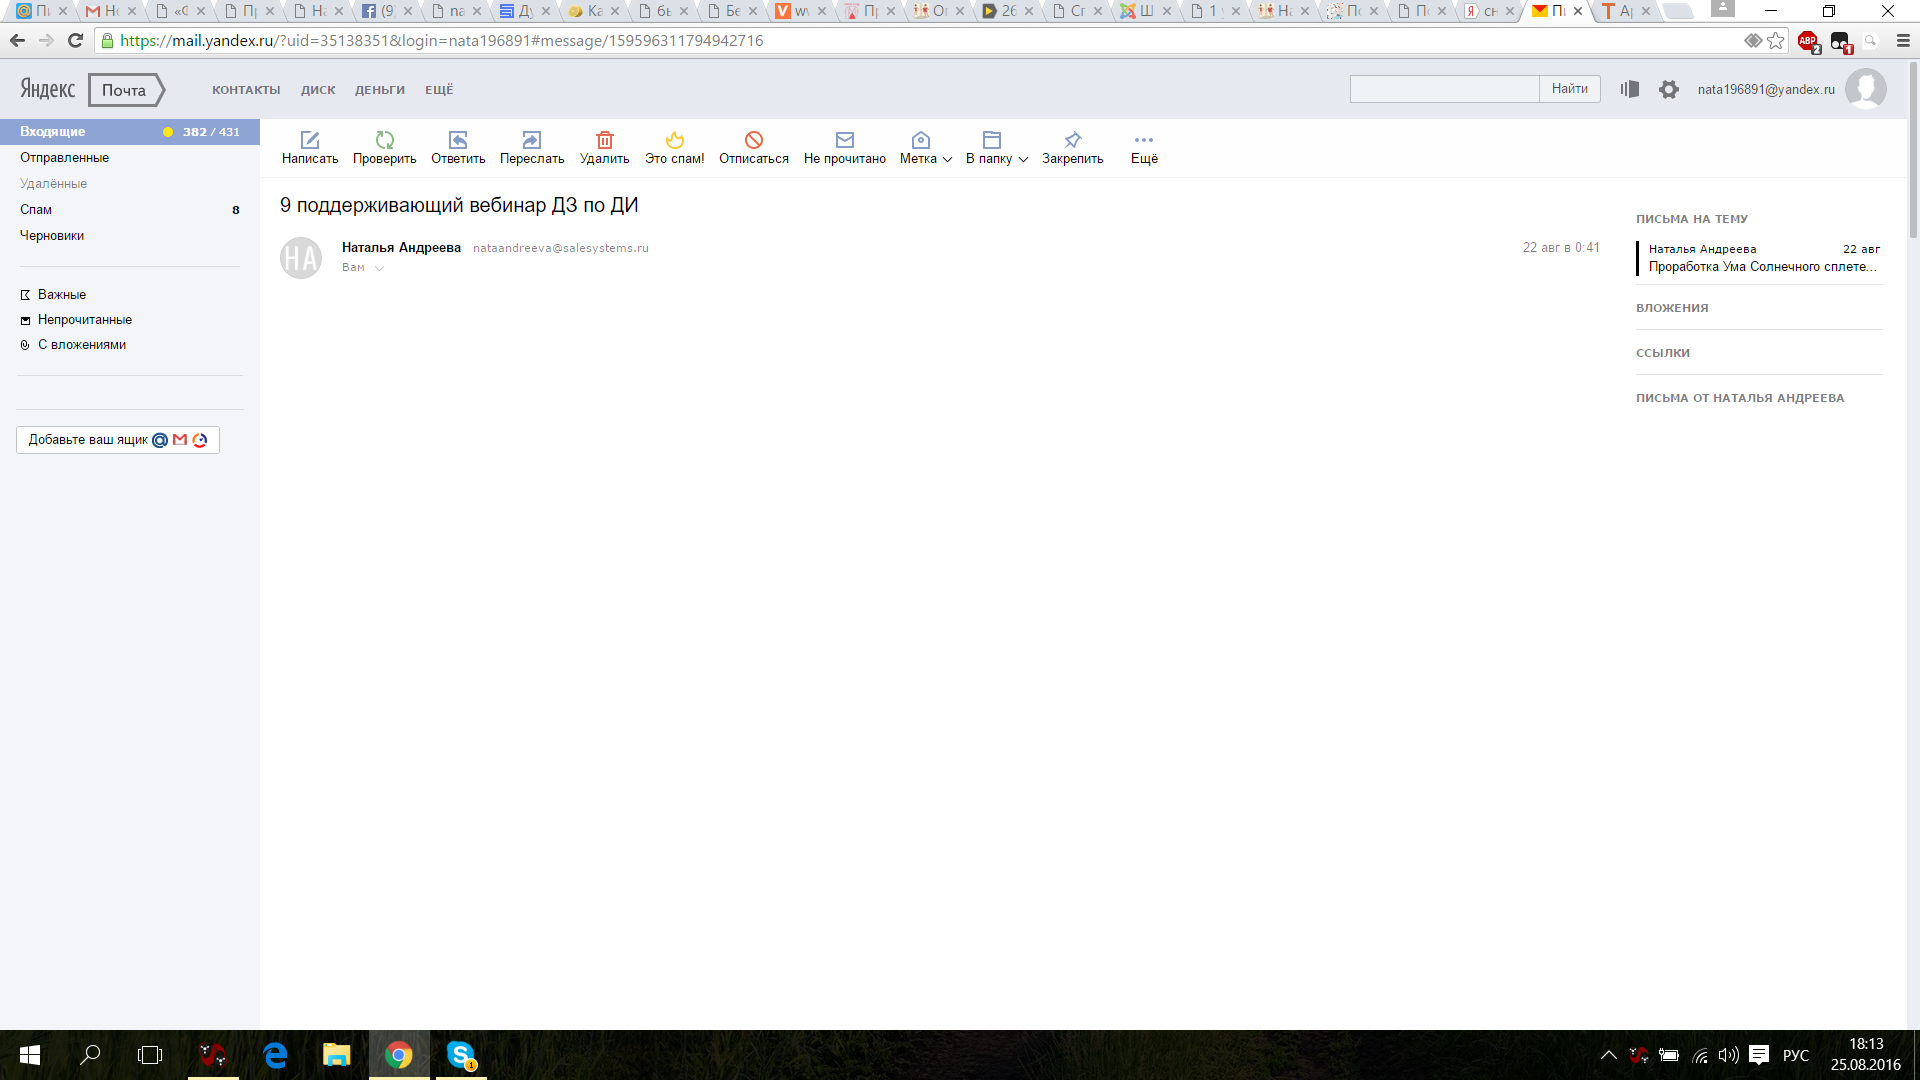The height and width of the screenshot is (1080, 1920).
Task: Click the Проверить refresh mail icon
Action: pos(384,140)
